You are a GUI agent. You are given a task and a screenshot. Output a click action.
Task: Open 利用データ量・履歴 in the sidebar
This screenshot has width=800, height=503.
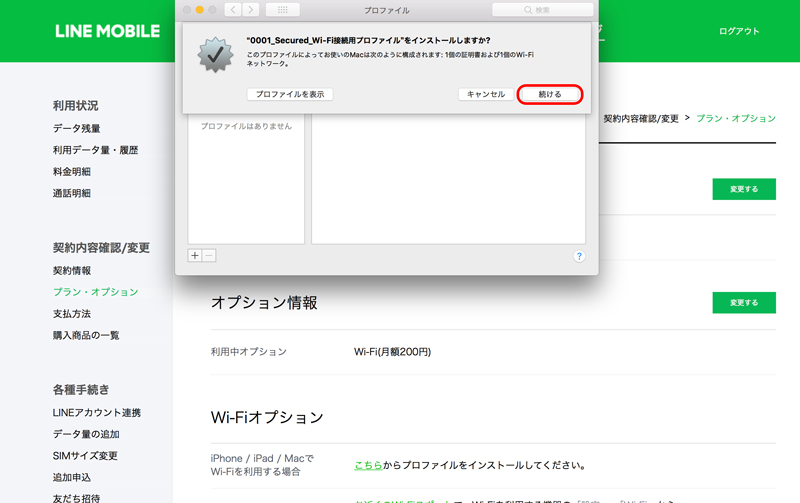coord(95,150)
